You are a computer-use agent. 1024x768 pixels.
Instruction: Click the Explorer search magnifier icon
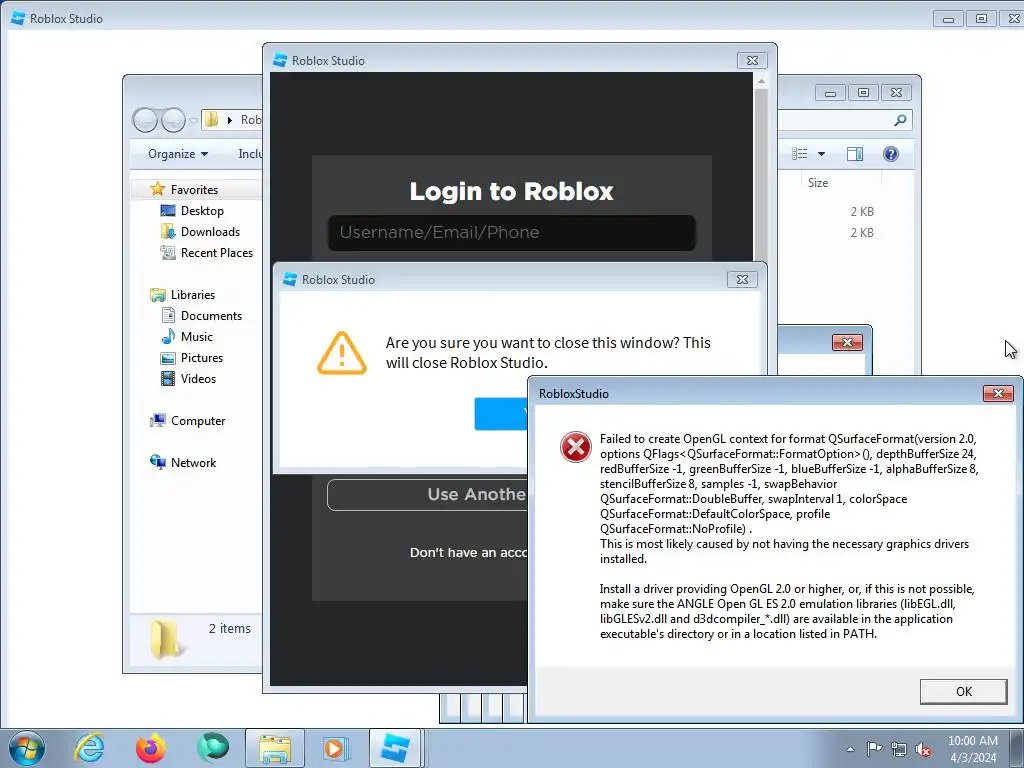click(900, 120)
